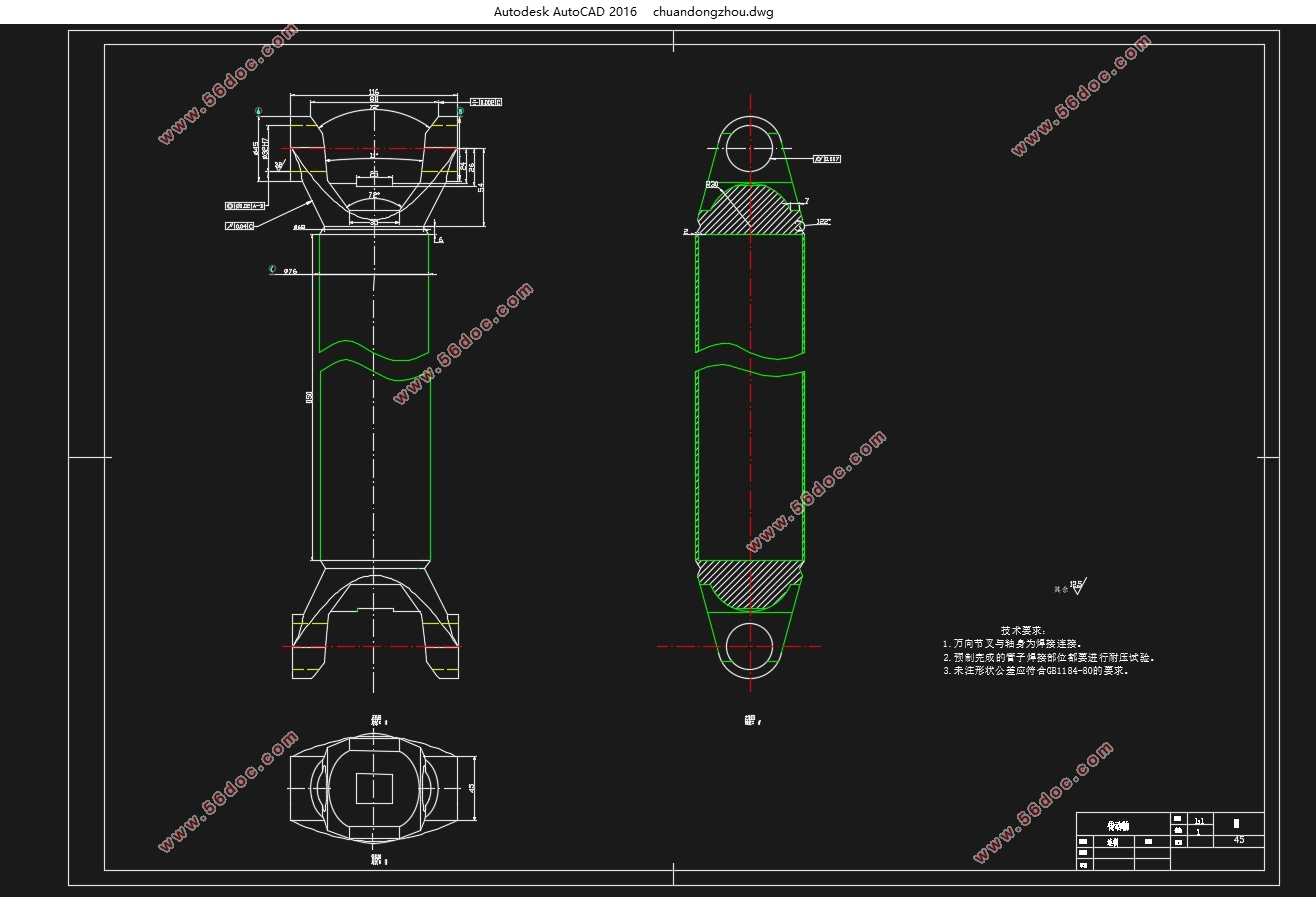
Task: Click the upper hatched section of shaft
Action: [750, 212]
